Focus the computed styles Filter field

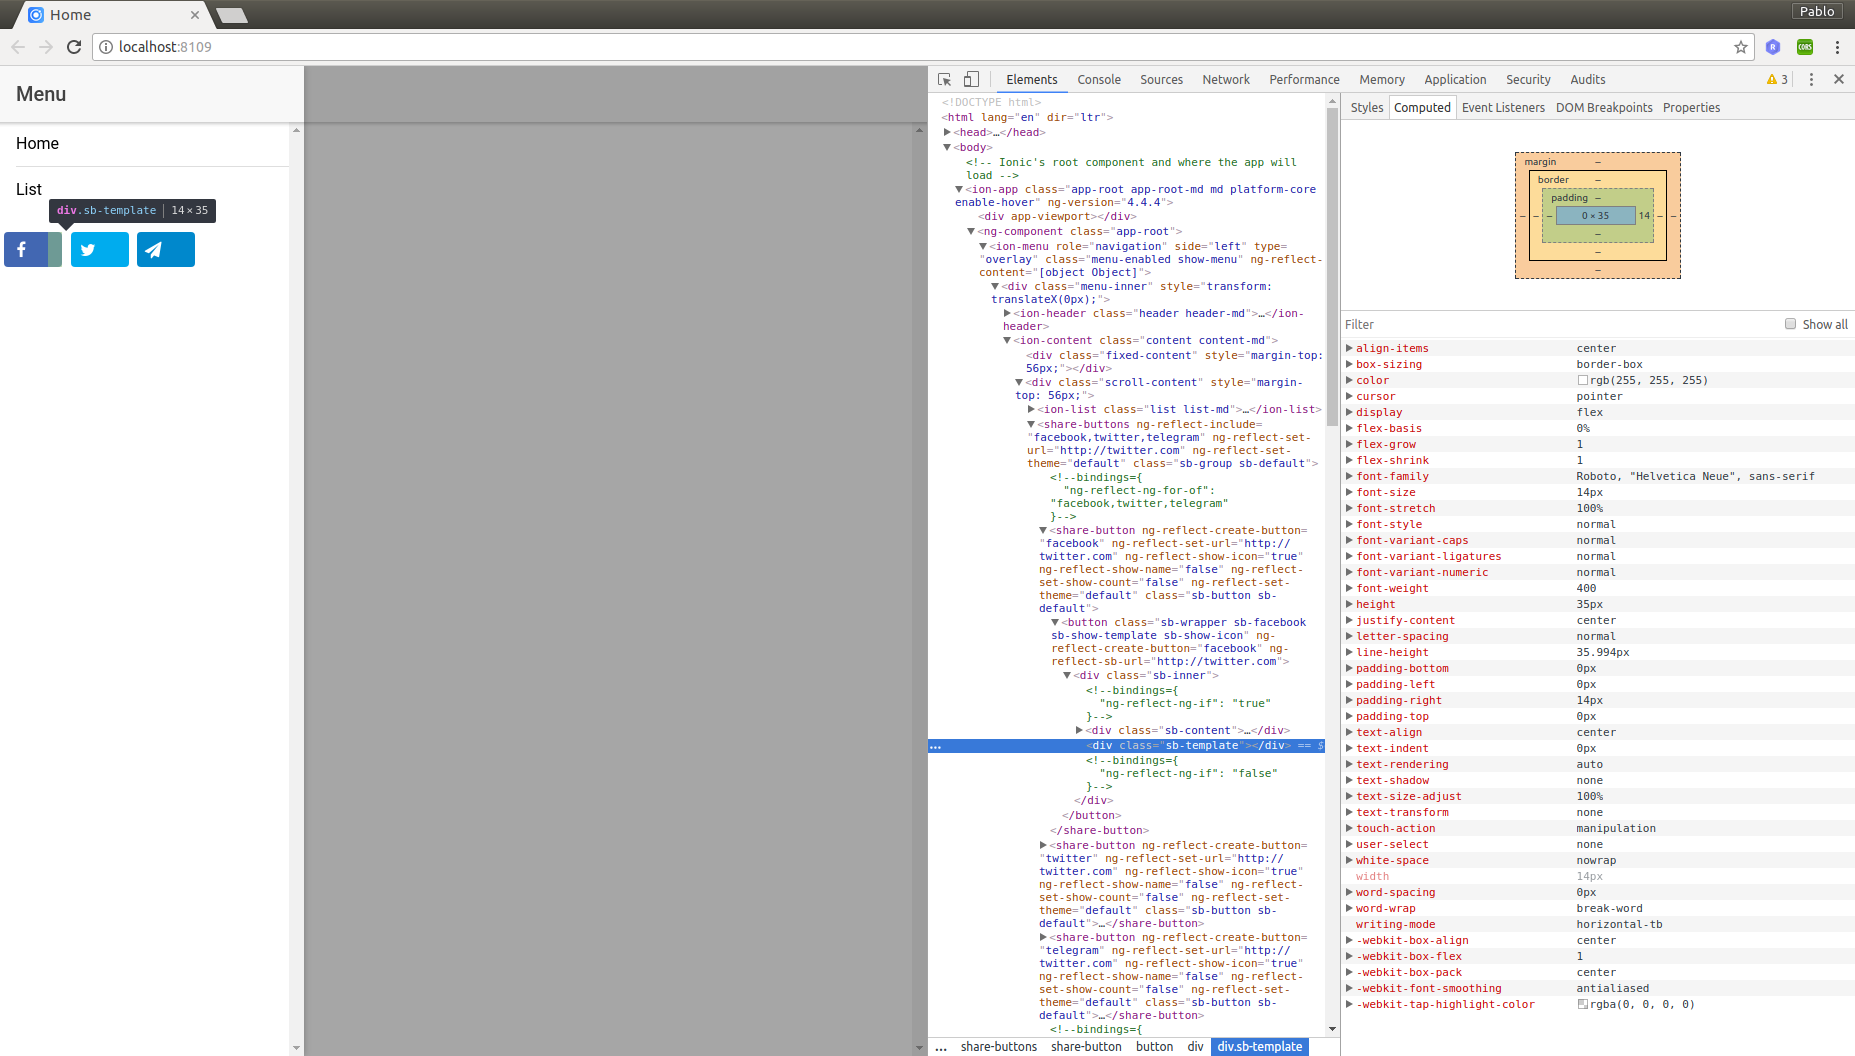(x=1560, y=324)
